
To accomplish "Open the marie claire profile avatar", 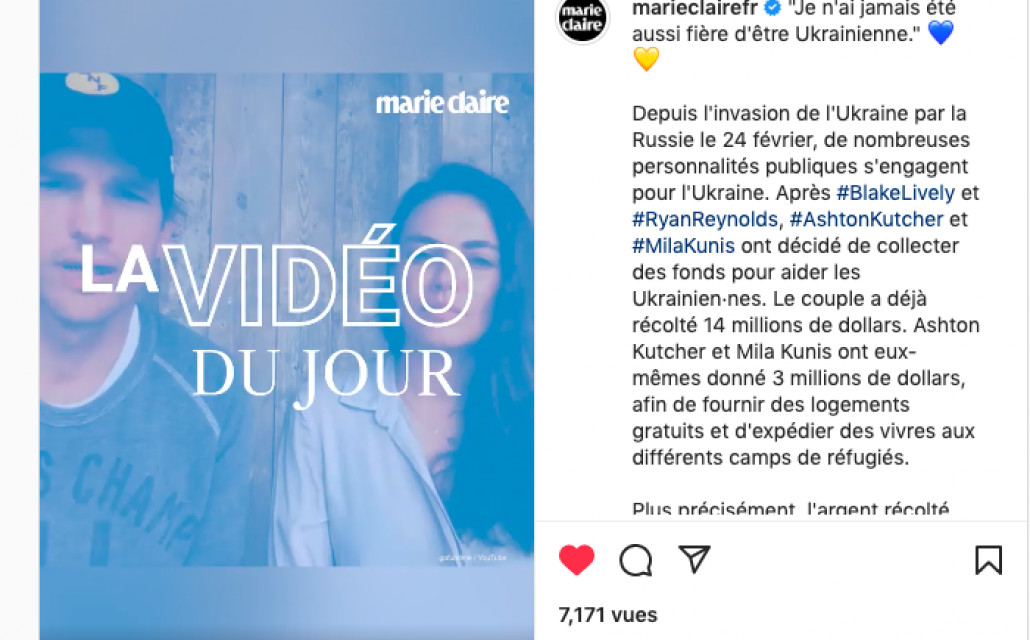I will pyautogui.click(x=582, y=18).
